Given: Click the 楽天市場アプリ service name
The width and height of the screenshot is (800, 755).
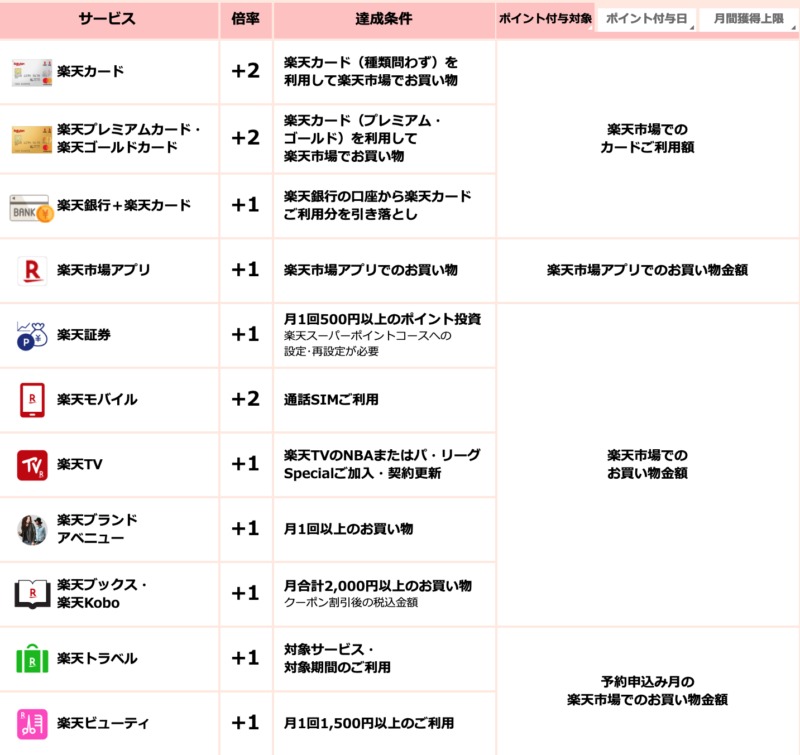Looking at the screenshot, I should 104,270.
